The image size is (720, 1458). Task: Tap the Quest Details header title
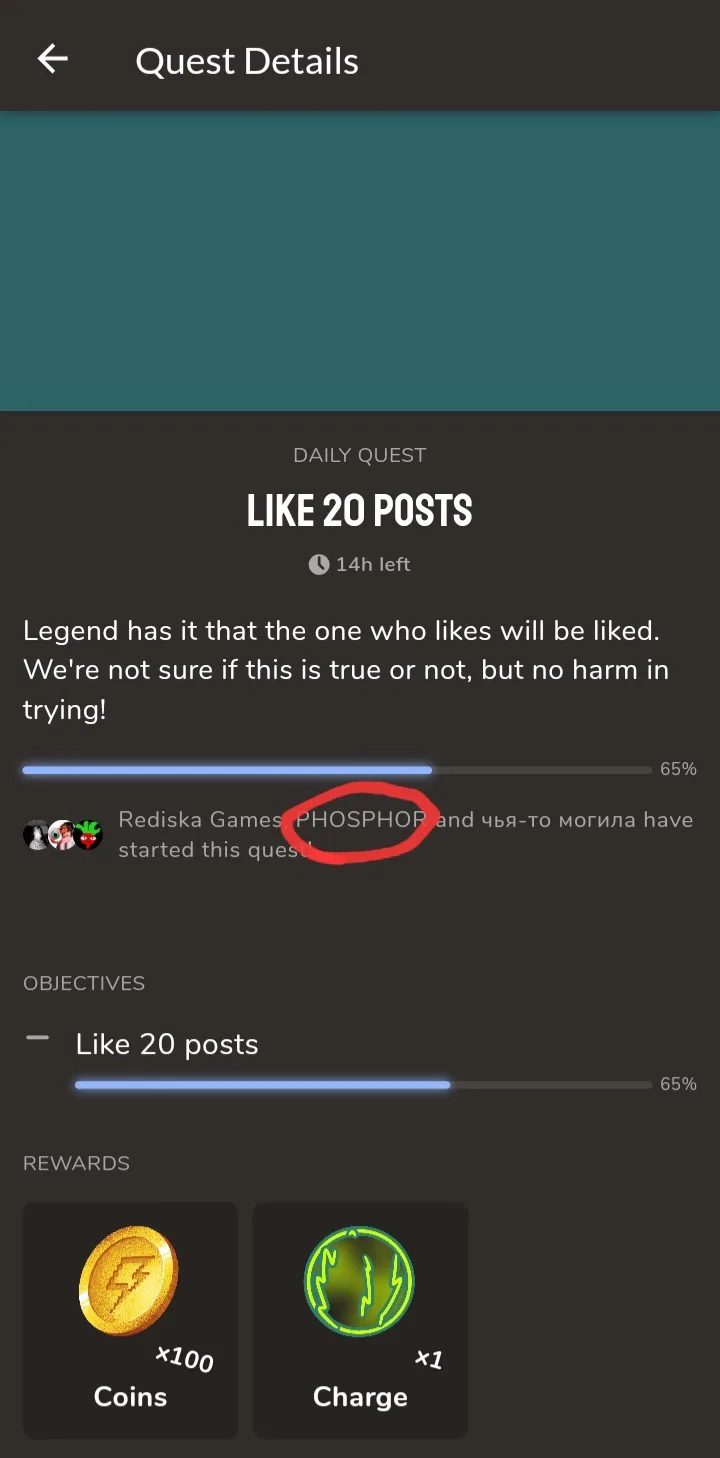tap(247, 61)
